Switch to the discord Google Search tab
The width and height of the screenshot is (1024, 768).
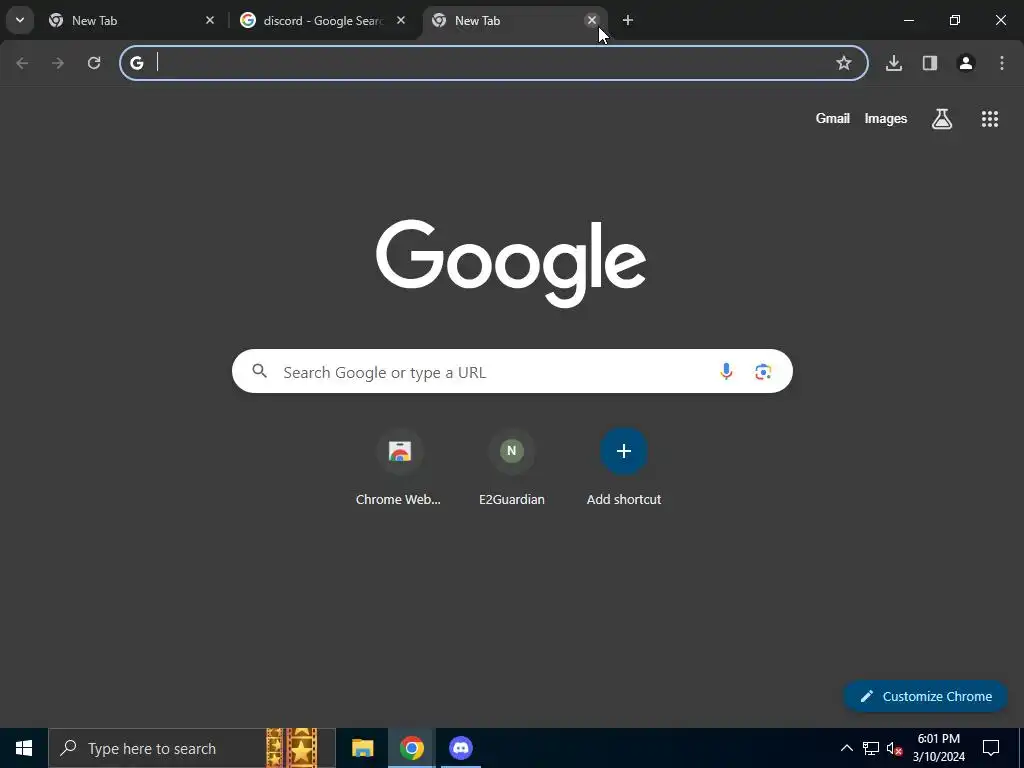(323, 20)
